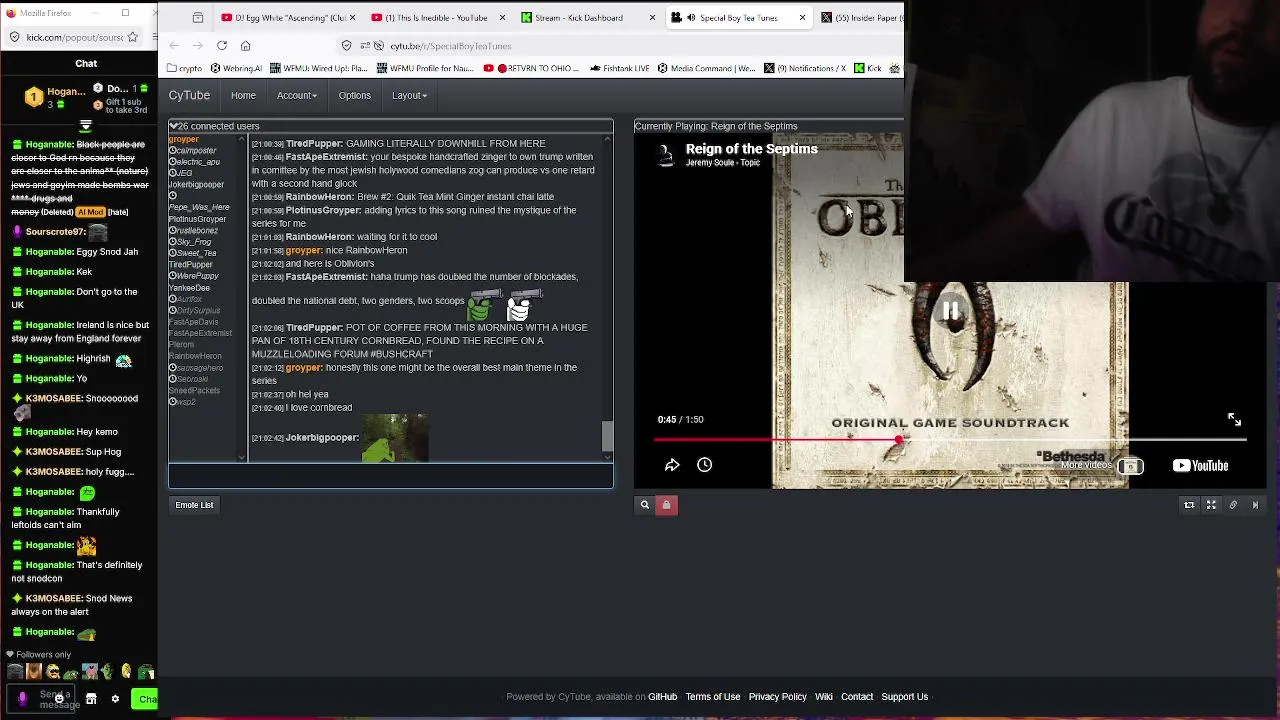The height and width of the screenshot is (720, 1280).
Task: Click the Watch later clock icon
Action: (704, 465)
